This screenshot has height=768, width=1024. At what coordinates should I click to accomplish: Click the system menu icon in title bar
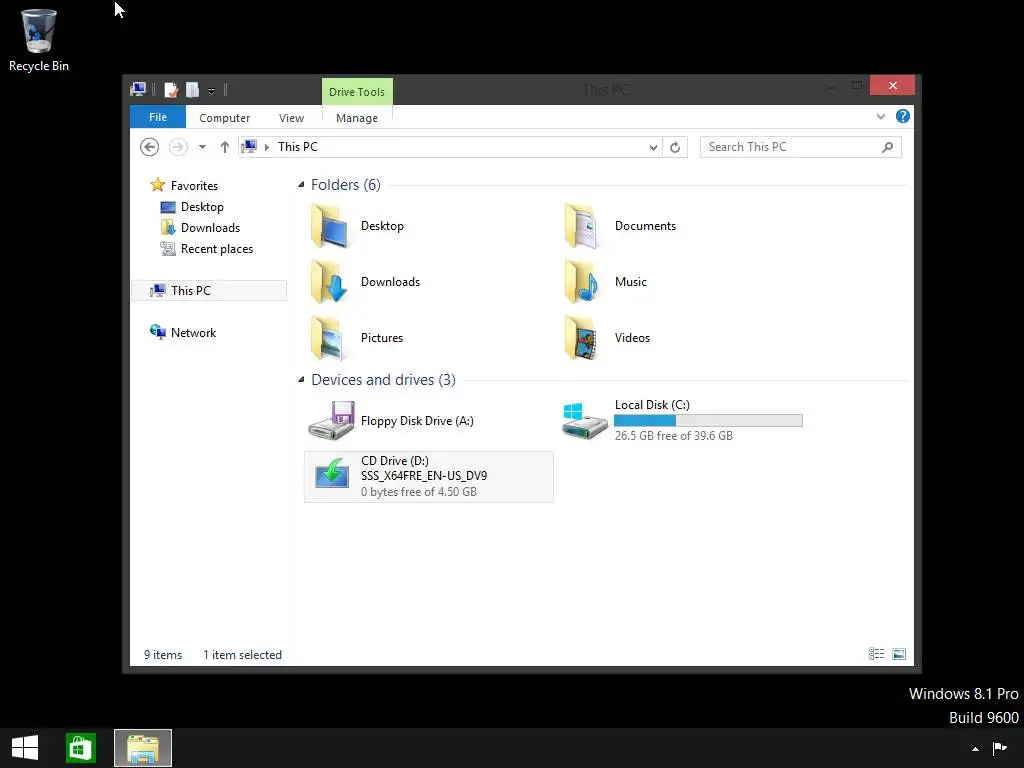coord(138,89)
